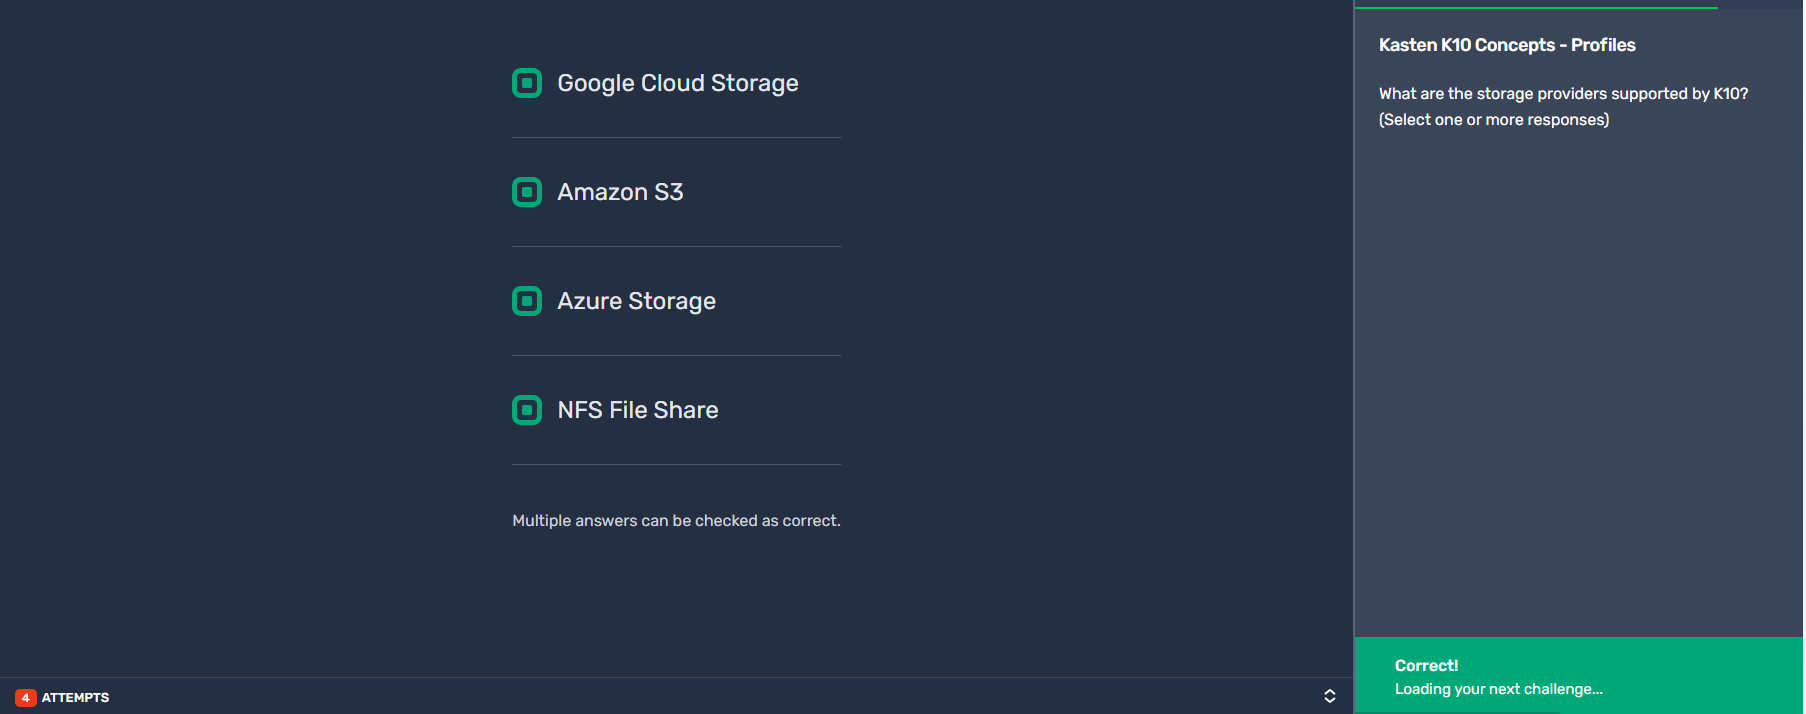Uncheck the NFS File Share checkbox
The height and width of the screenshot is (714, 1806).
coord(527,410)
